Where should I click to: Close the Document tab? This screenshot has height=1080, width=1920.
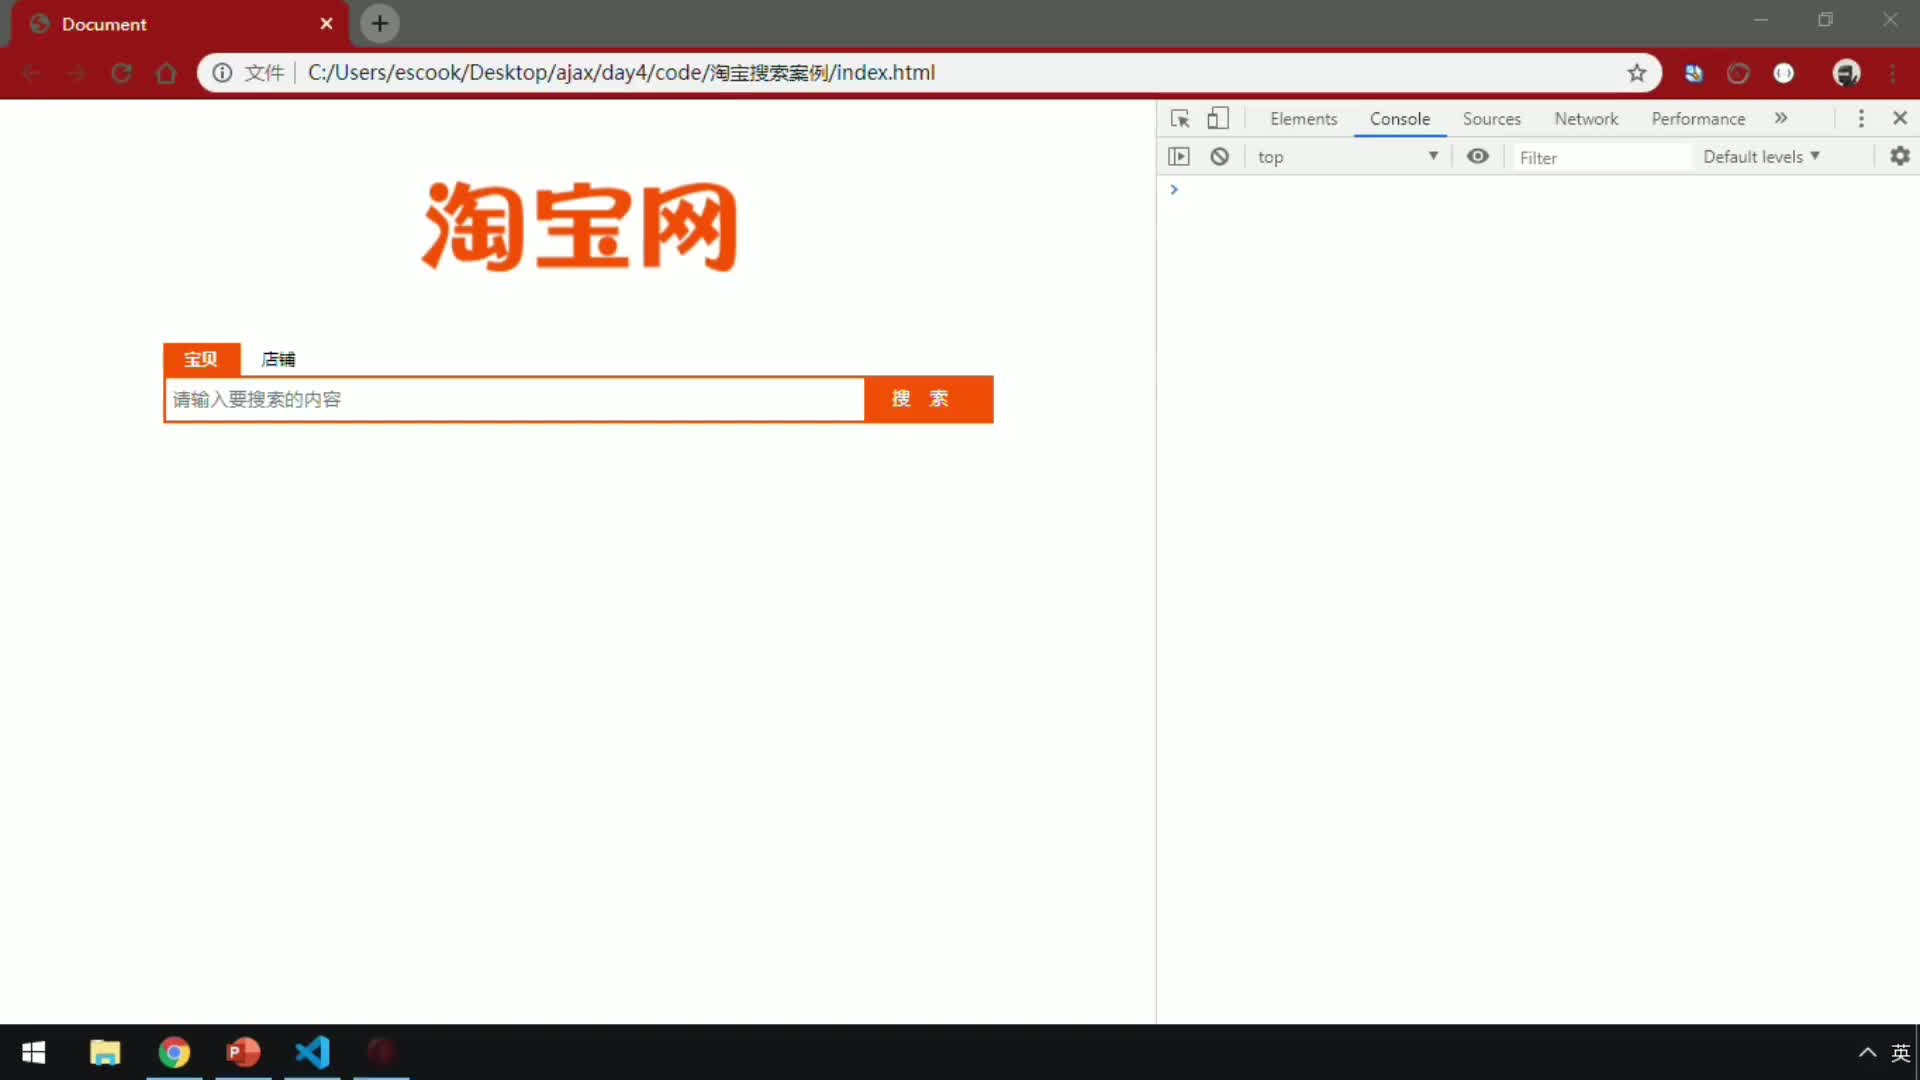(326, 24)
